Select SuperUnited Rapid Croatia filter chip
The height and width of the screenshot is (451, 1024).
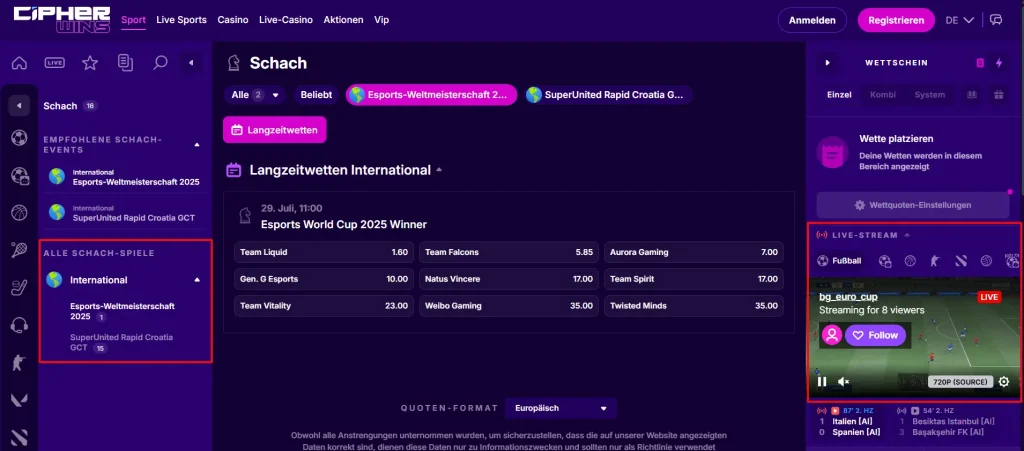[x=607, y=95]
